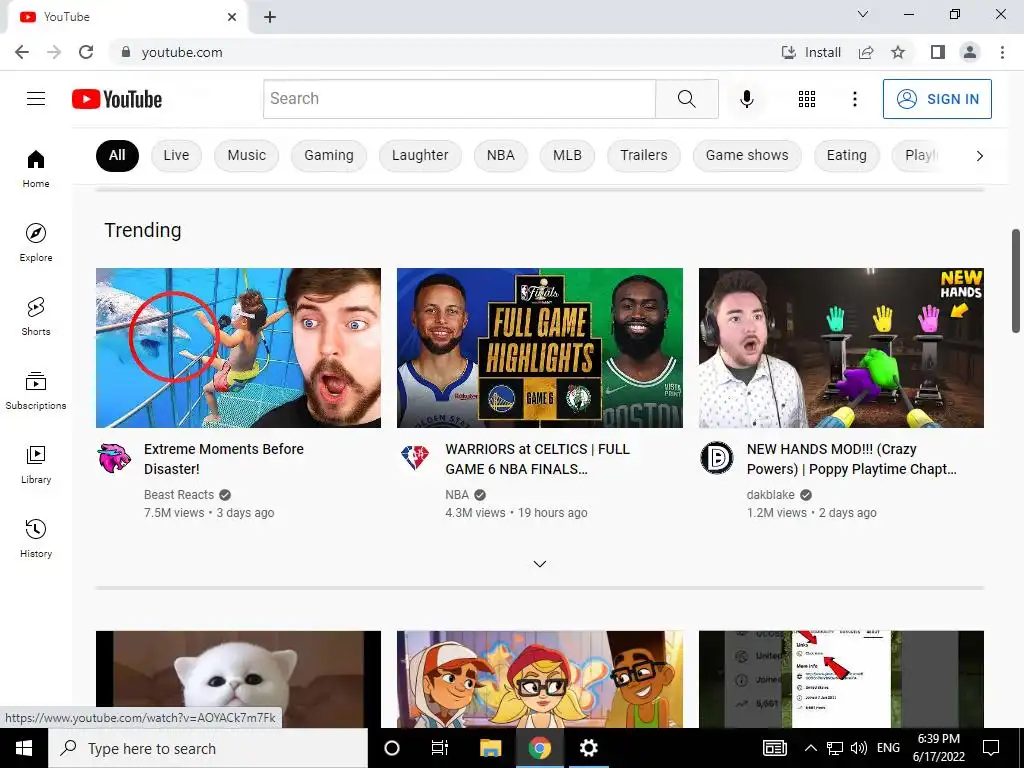Open Task View in taskbar

tap(440, 748)
